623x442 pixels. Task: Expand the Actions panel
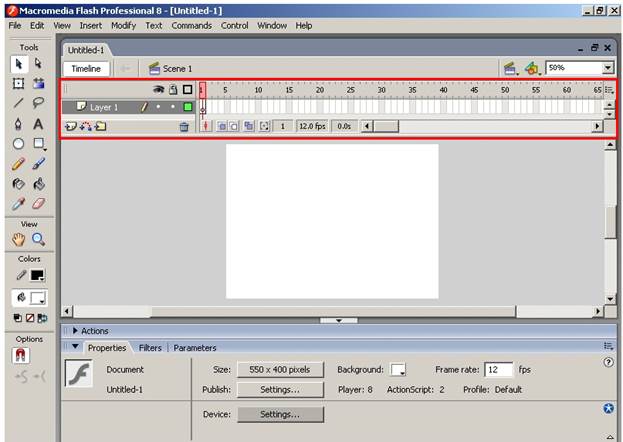click(x=75, y=330)
